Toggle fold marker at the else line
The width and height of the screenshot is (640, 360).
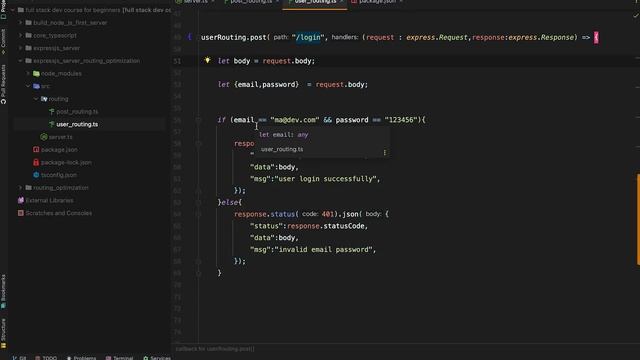[198, 202]
